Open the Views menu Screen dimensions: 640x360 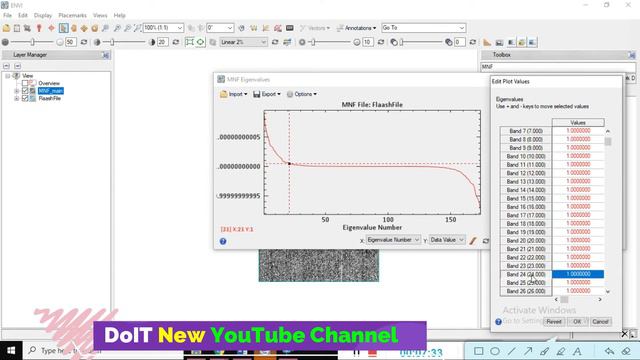(x=100, y=16)
